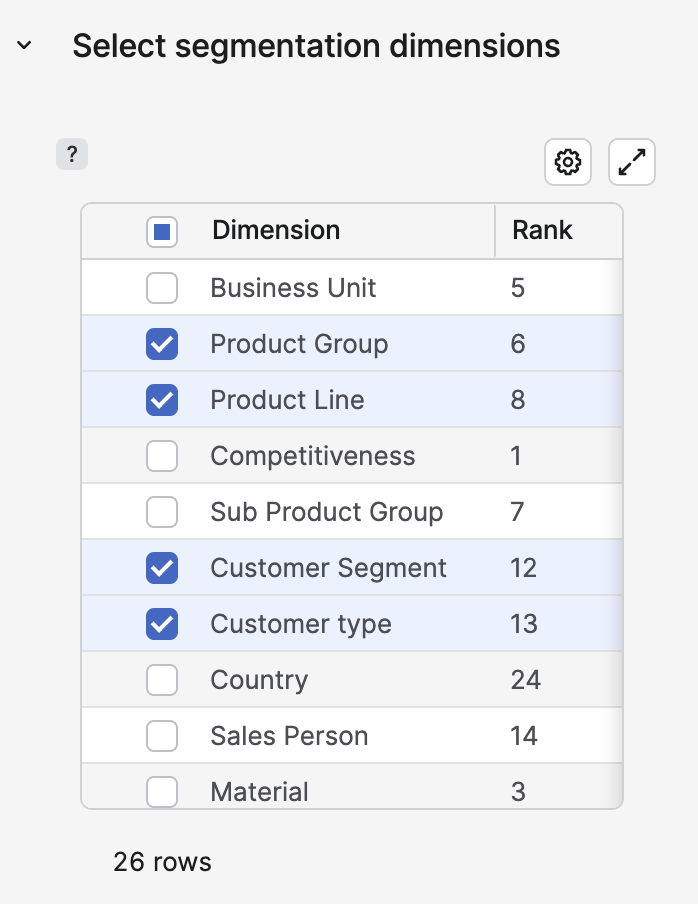698x904 pixels.
Task: Open the table settings gear icon
Action: click(568, 162)
